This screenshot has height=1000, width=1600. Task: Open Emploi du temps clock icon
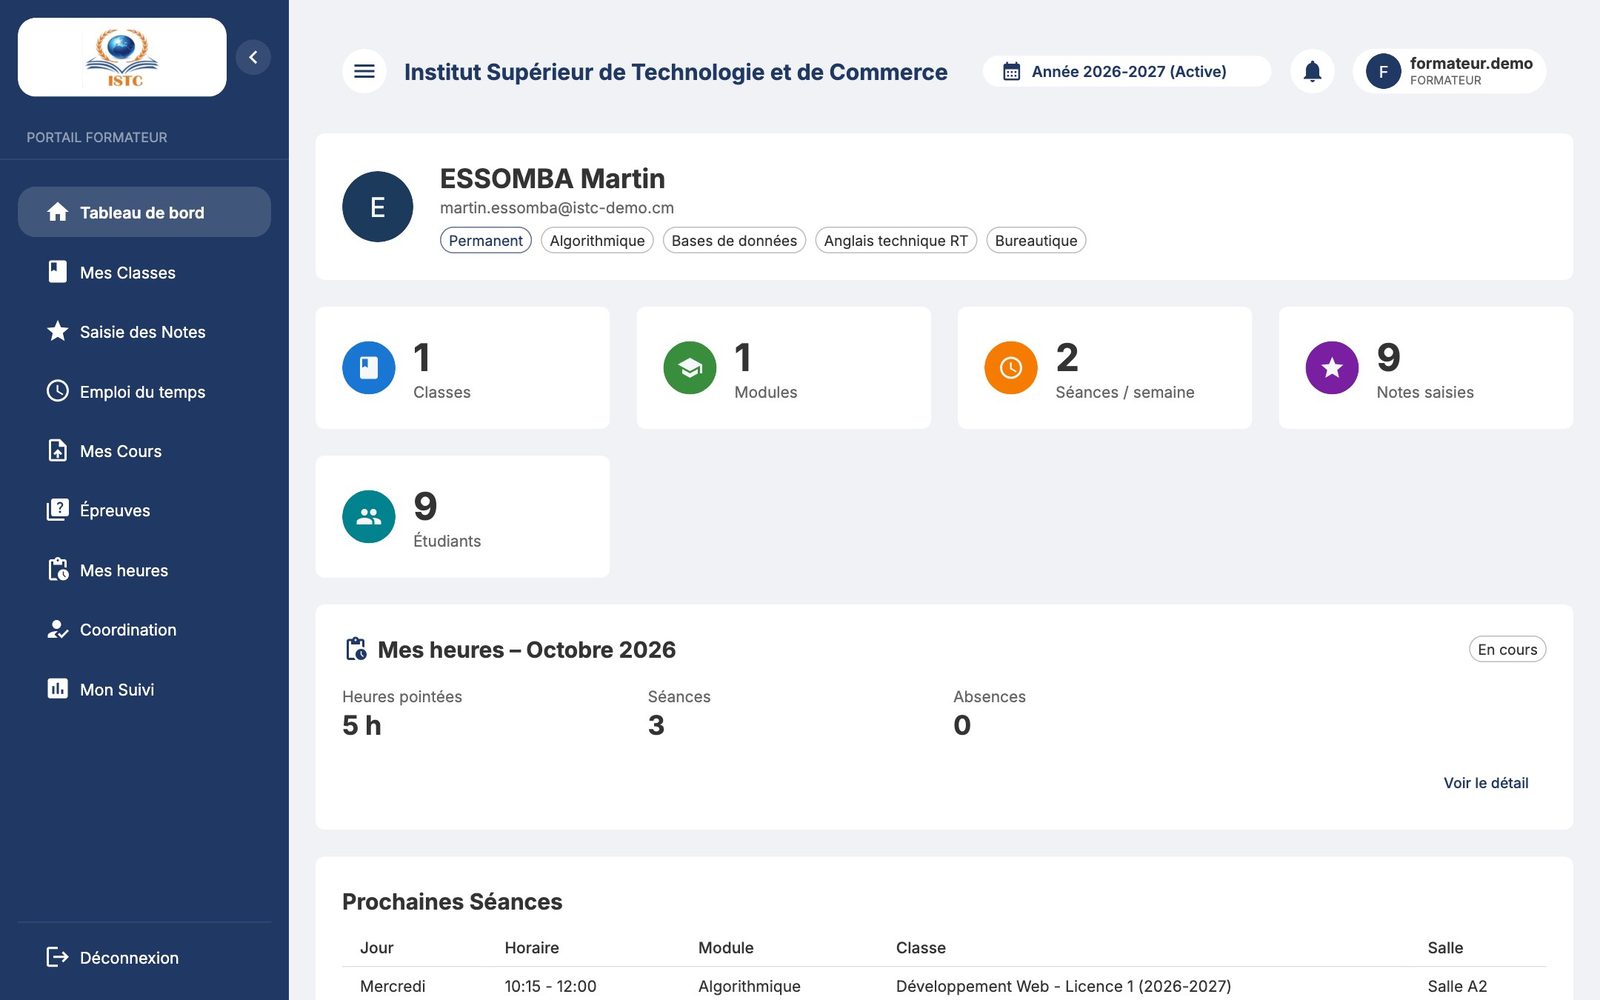click(58, 391)
